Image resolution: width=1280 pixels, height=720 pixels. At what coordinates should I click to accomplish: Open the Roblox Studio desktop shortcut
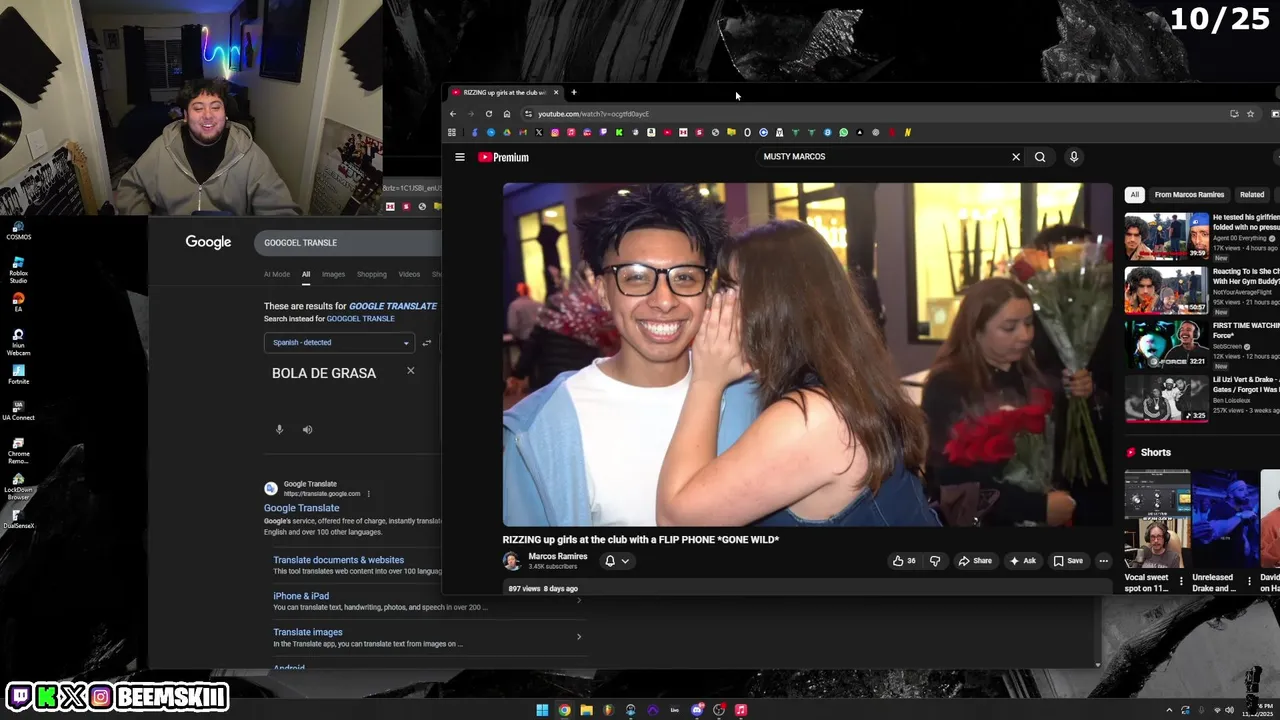pyautogui.click(x=18, y=271)
